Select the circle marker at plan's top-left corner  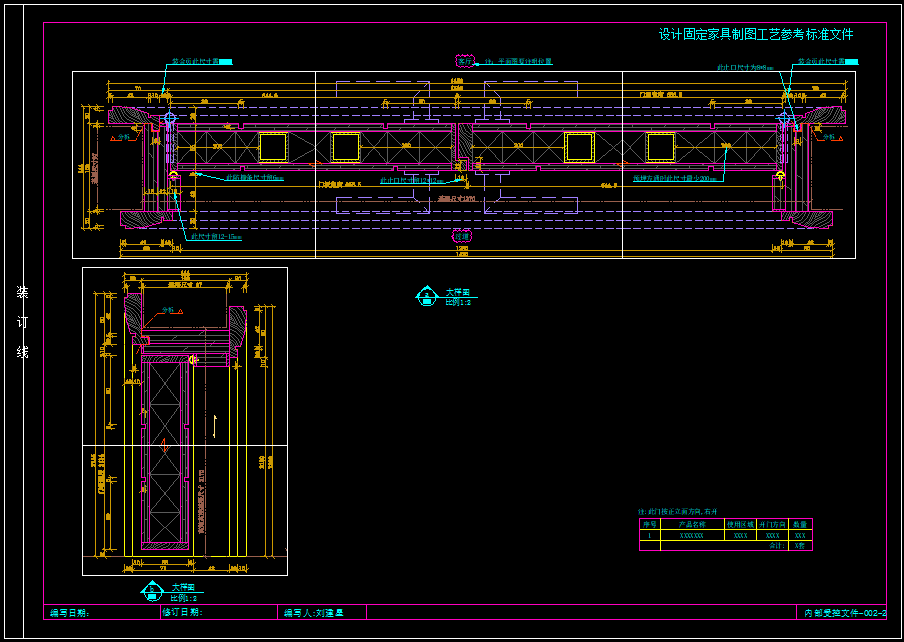(169, 118)
